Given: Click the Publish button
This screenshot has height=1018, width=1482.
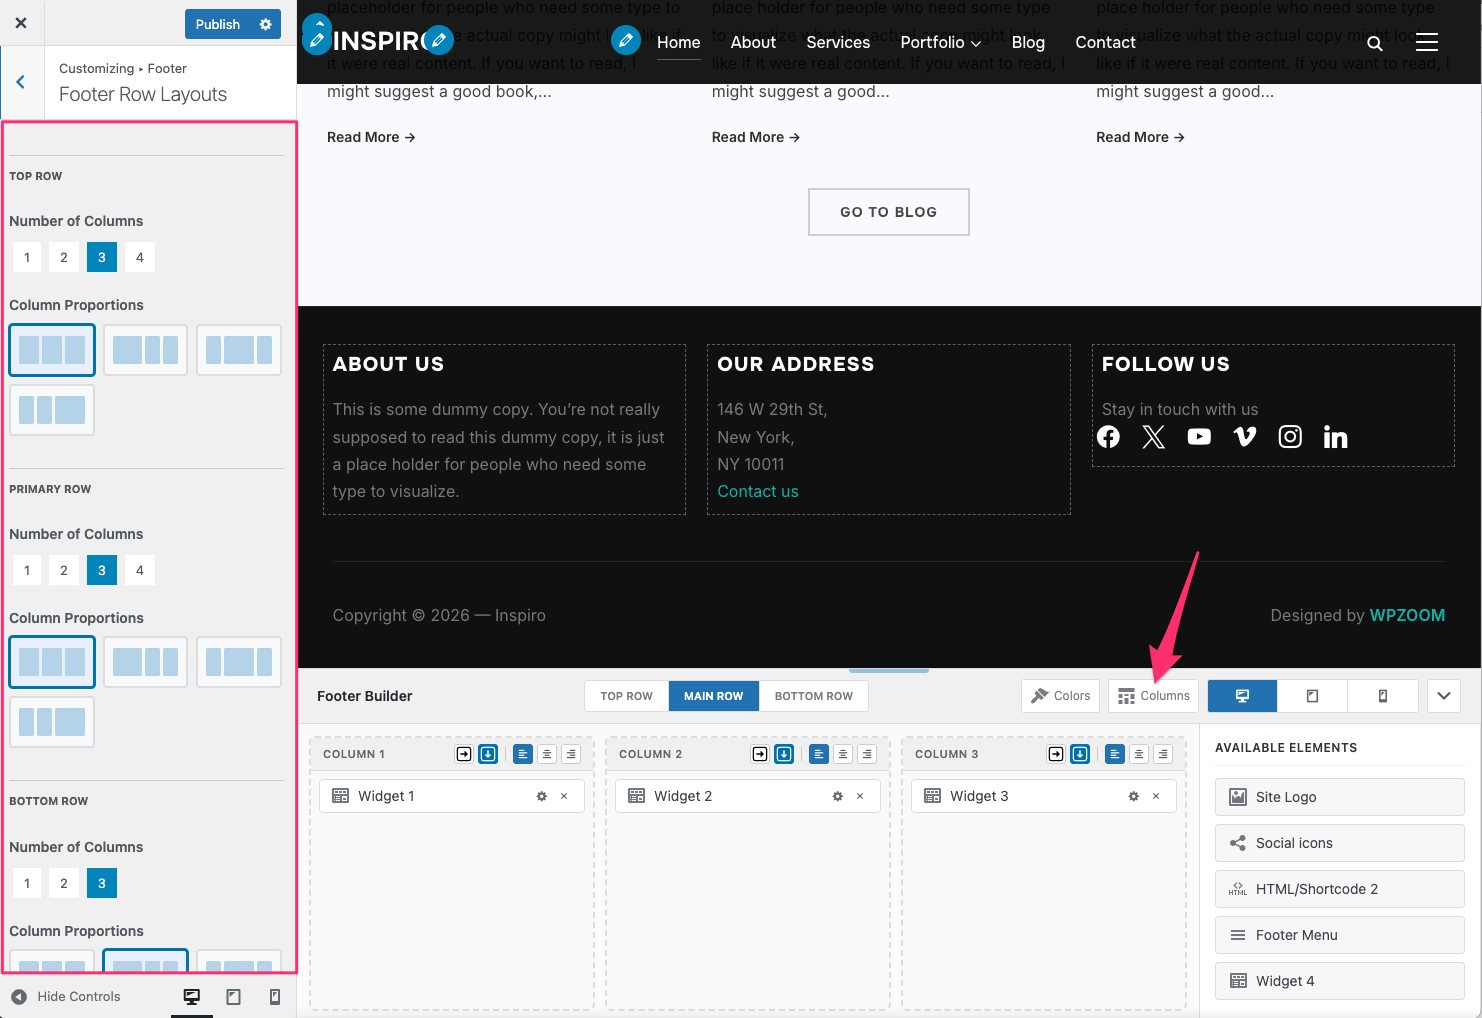Looking at the screenshot, I should (x=218, y=24).
